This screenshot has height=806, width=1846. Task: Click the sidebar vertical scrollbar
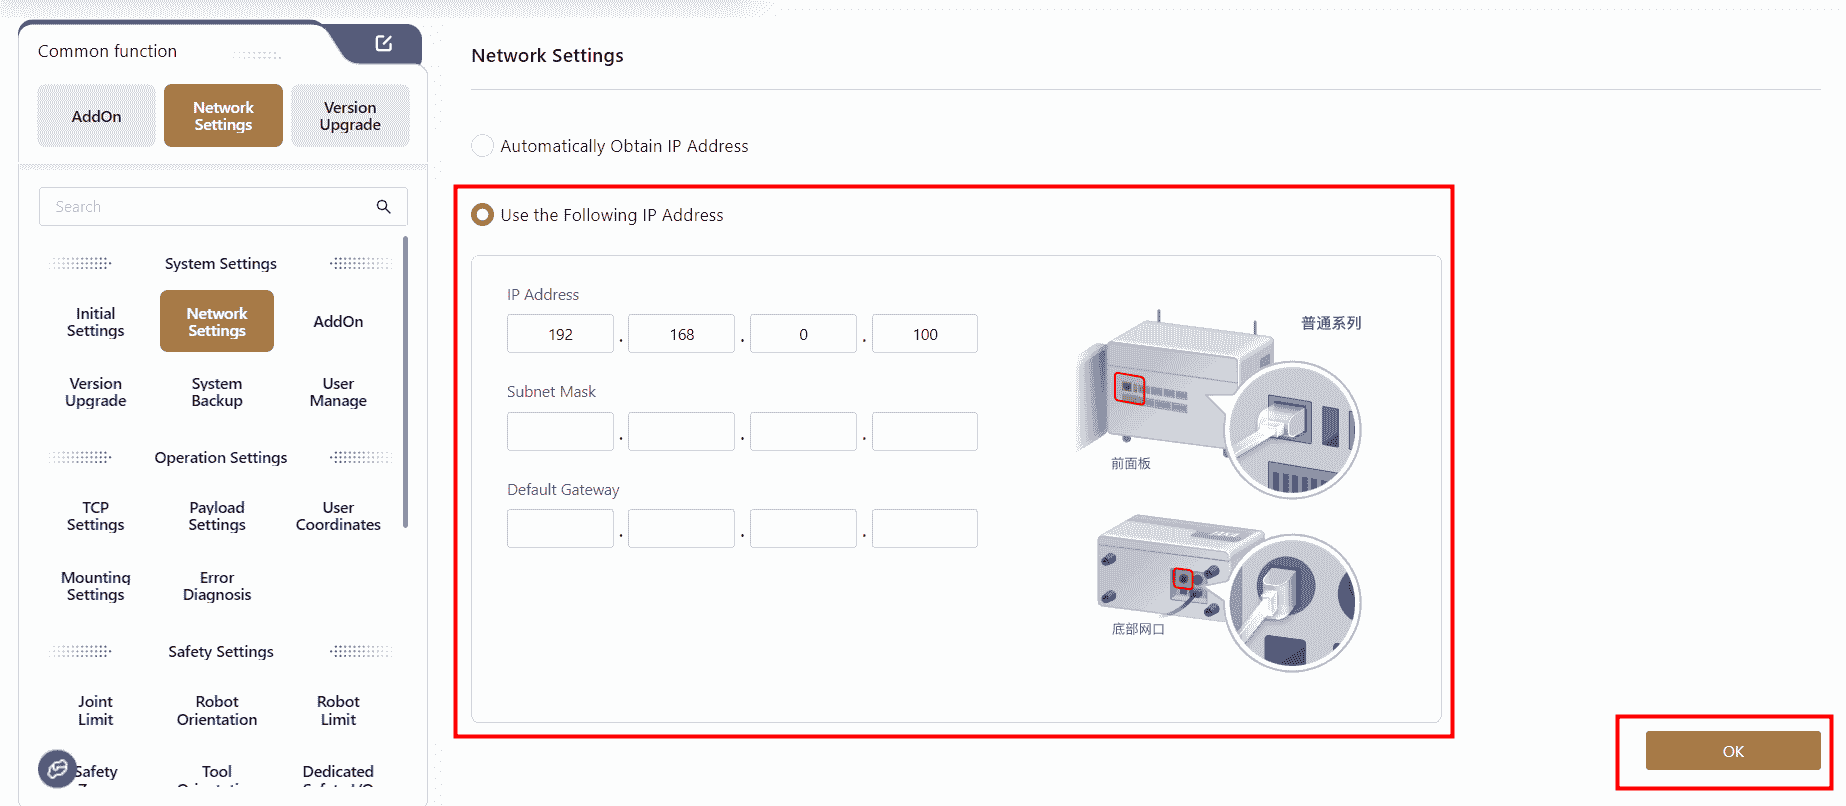[405, 380]
